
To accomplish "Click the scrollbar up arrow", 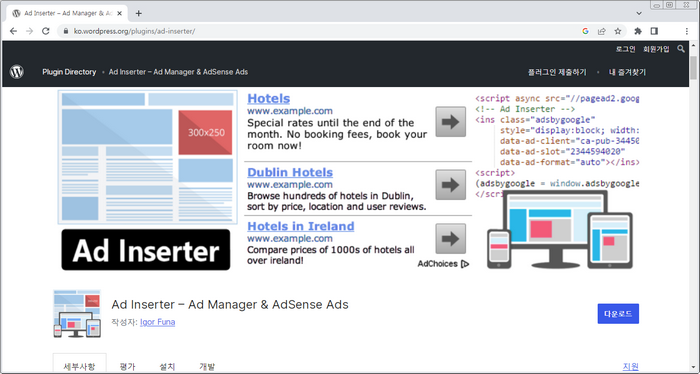I will coord(693,46).
